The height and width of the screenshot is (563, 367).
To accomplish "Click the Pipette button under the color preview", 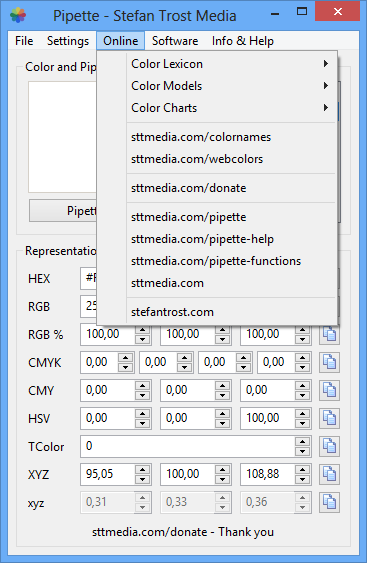I will 63,211.
